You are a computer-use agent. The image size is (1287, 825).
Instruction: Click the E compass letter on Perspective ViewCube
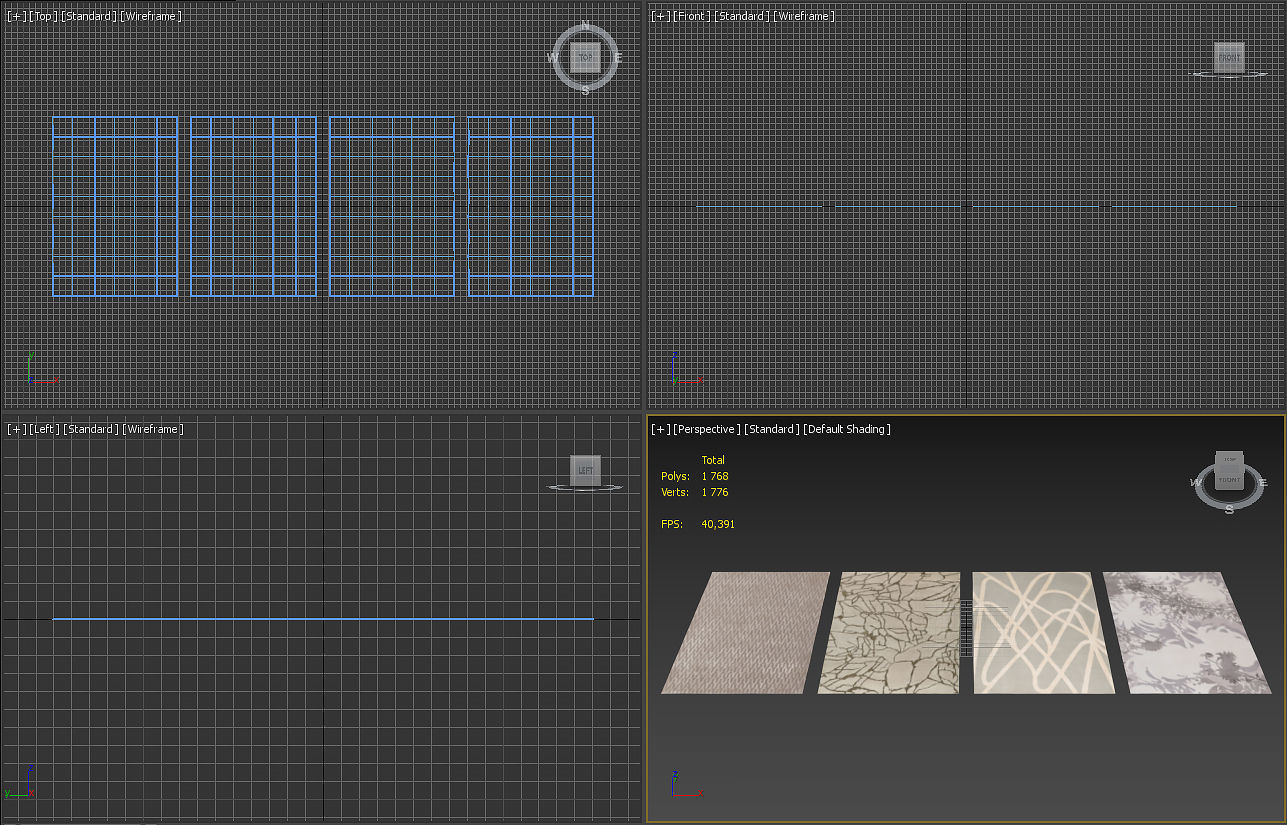[1264, 482]
